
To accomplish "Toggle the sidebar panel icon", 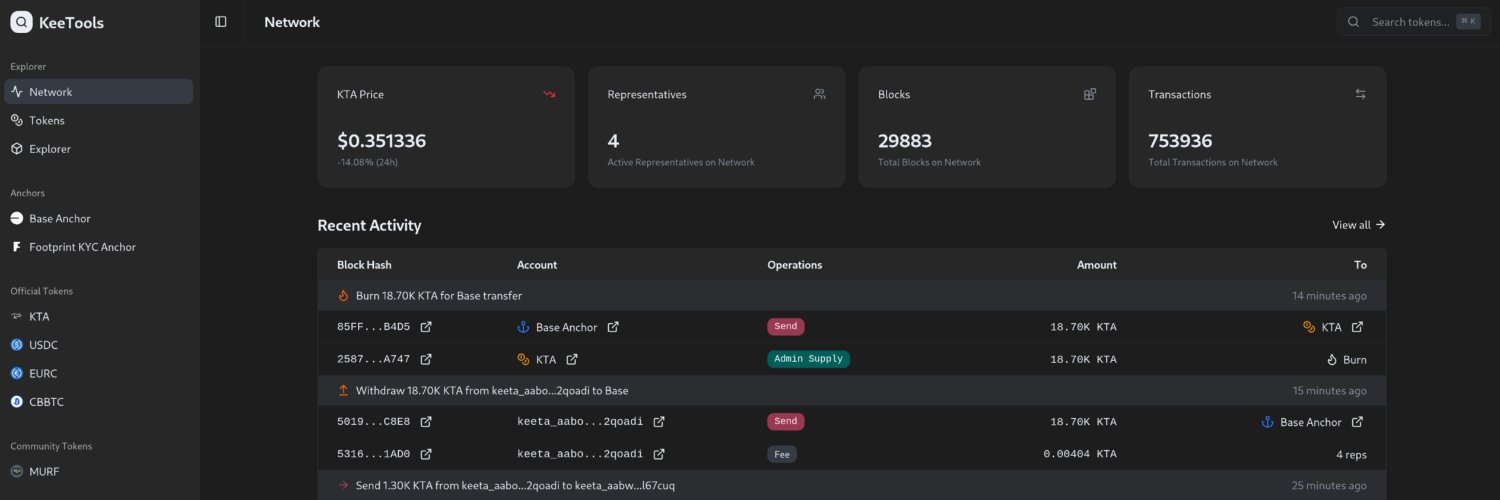I will 221,22.
